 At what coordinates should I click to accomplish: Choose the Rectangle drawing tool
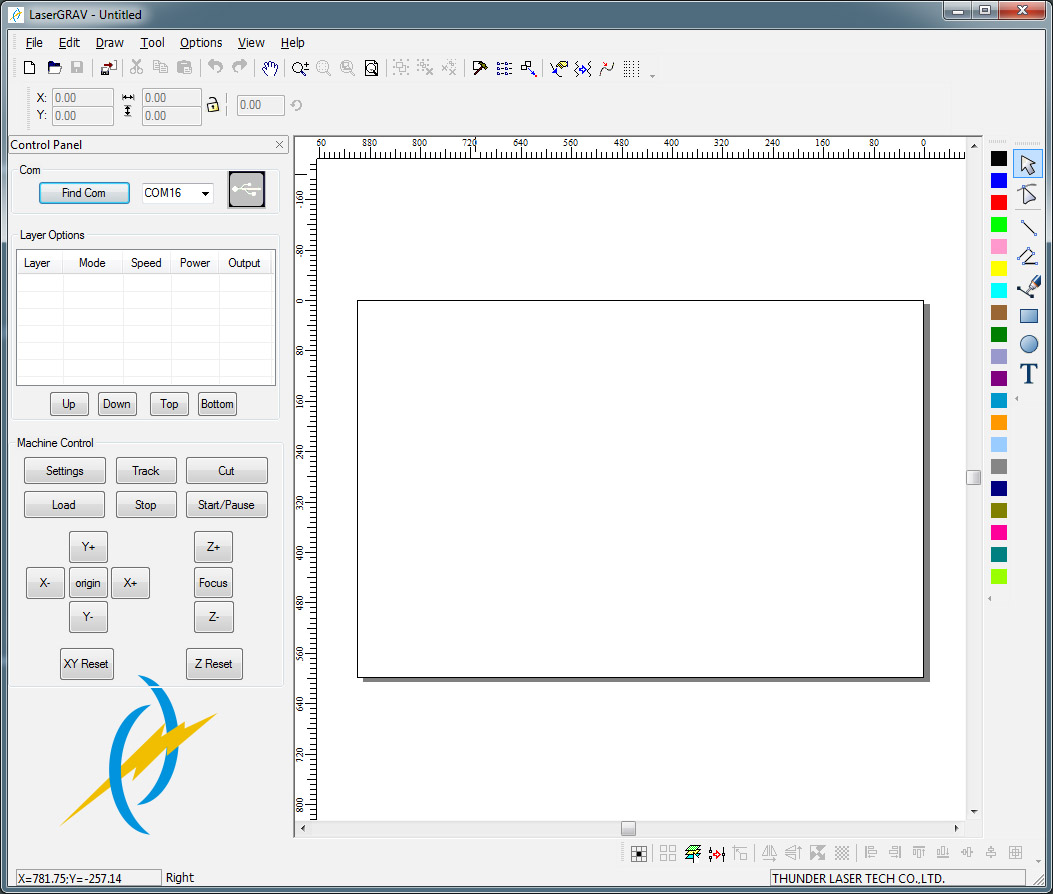(1028, 316)
